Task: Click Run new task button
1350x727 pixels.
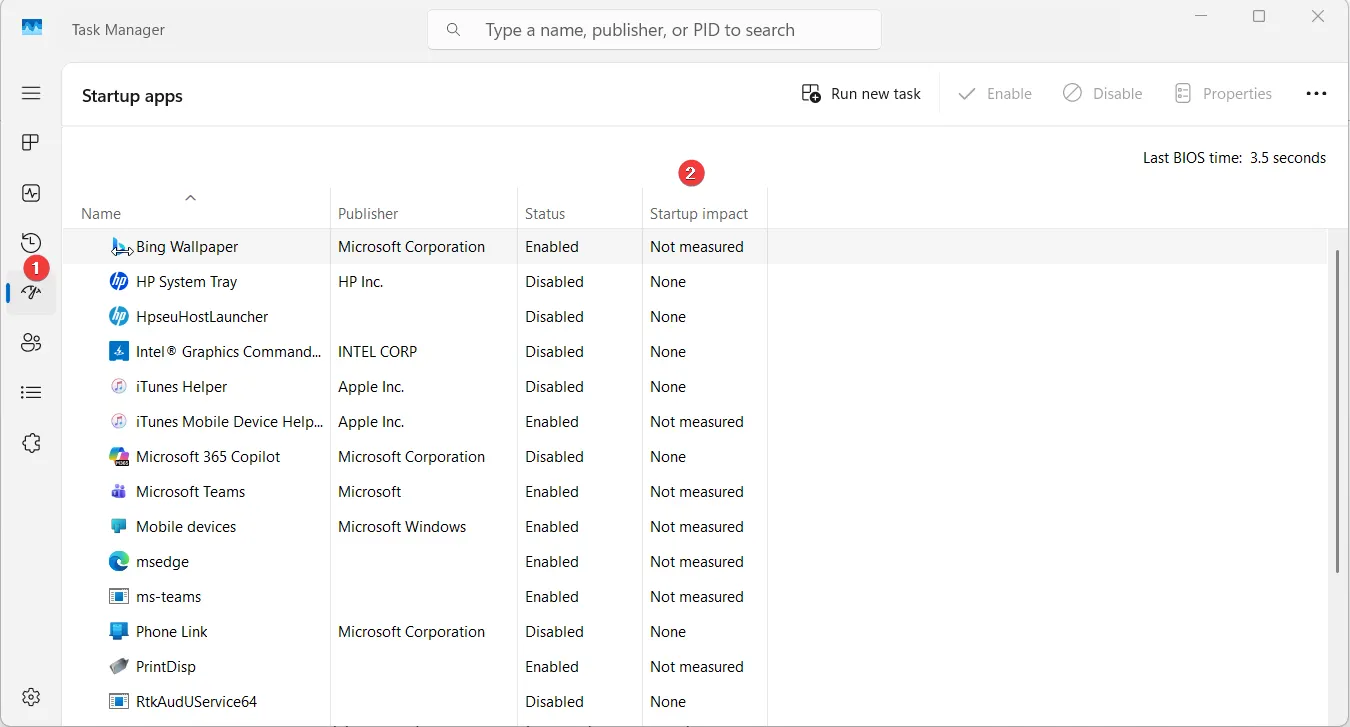Action: 861,94
